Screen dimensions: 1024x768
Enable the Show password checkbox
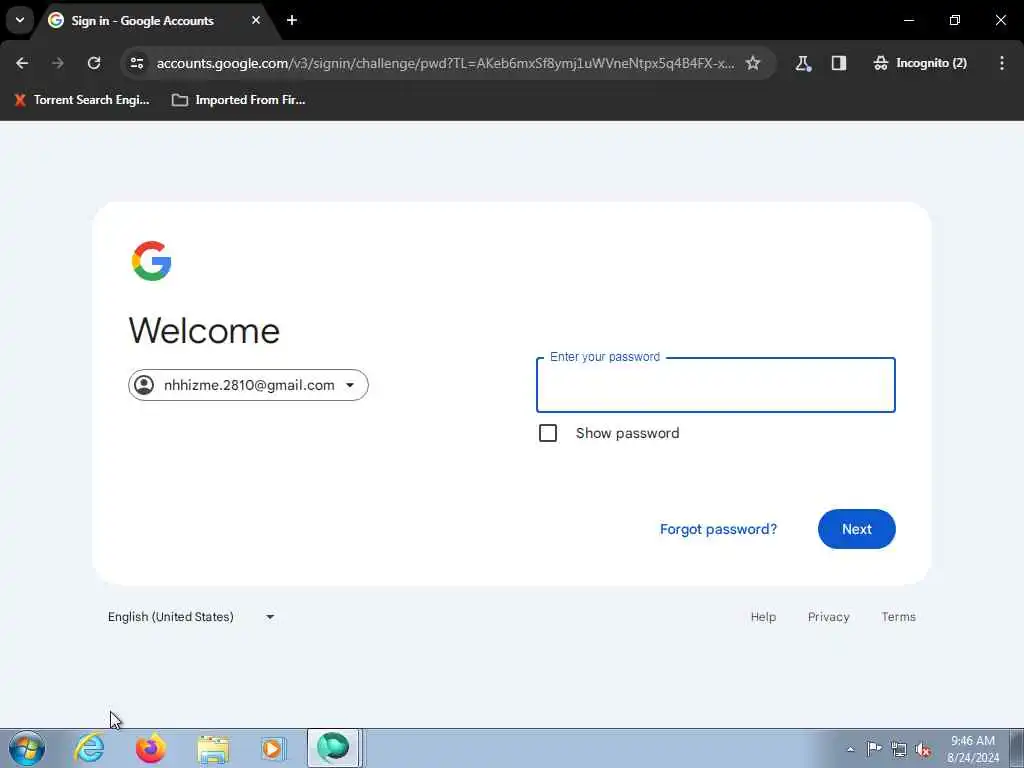click(548, 433)
